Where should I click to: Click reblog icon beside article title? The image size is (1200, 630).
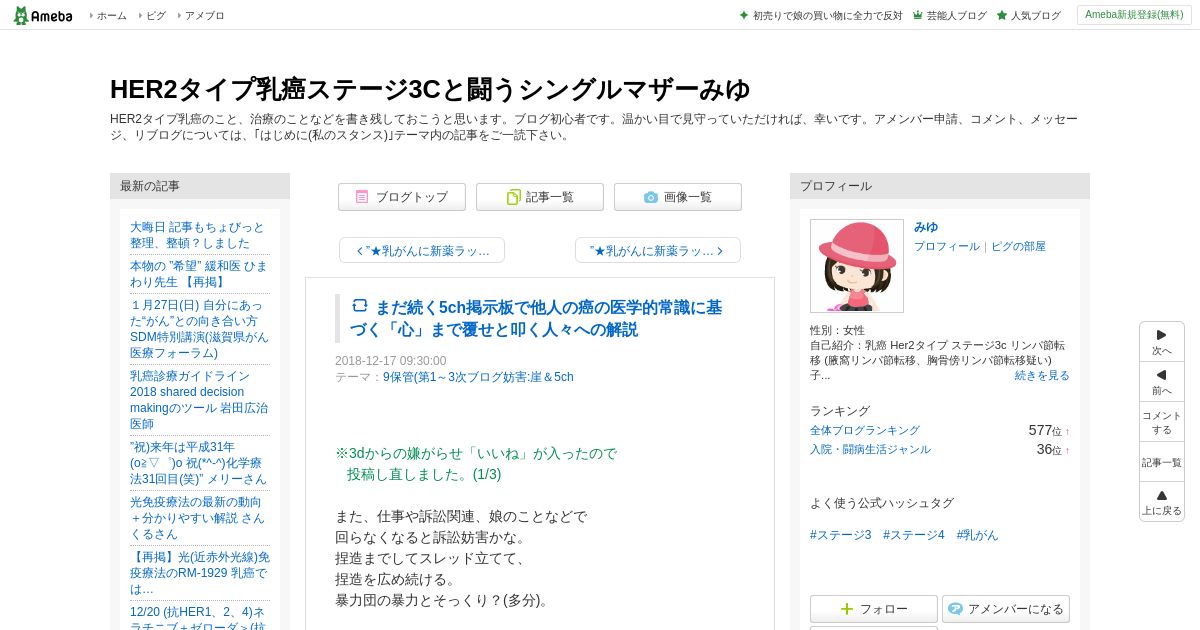360,306
